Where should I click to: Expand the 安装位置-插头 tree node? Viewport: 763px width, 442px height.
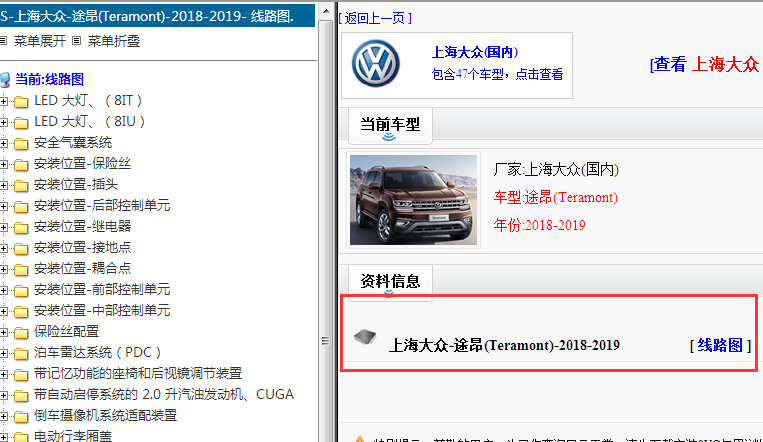point(3,185)
